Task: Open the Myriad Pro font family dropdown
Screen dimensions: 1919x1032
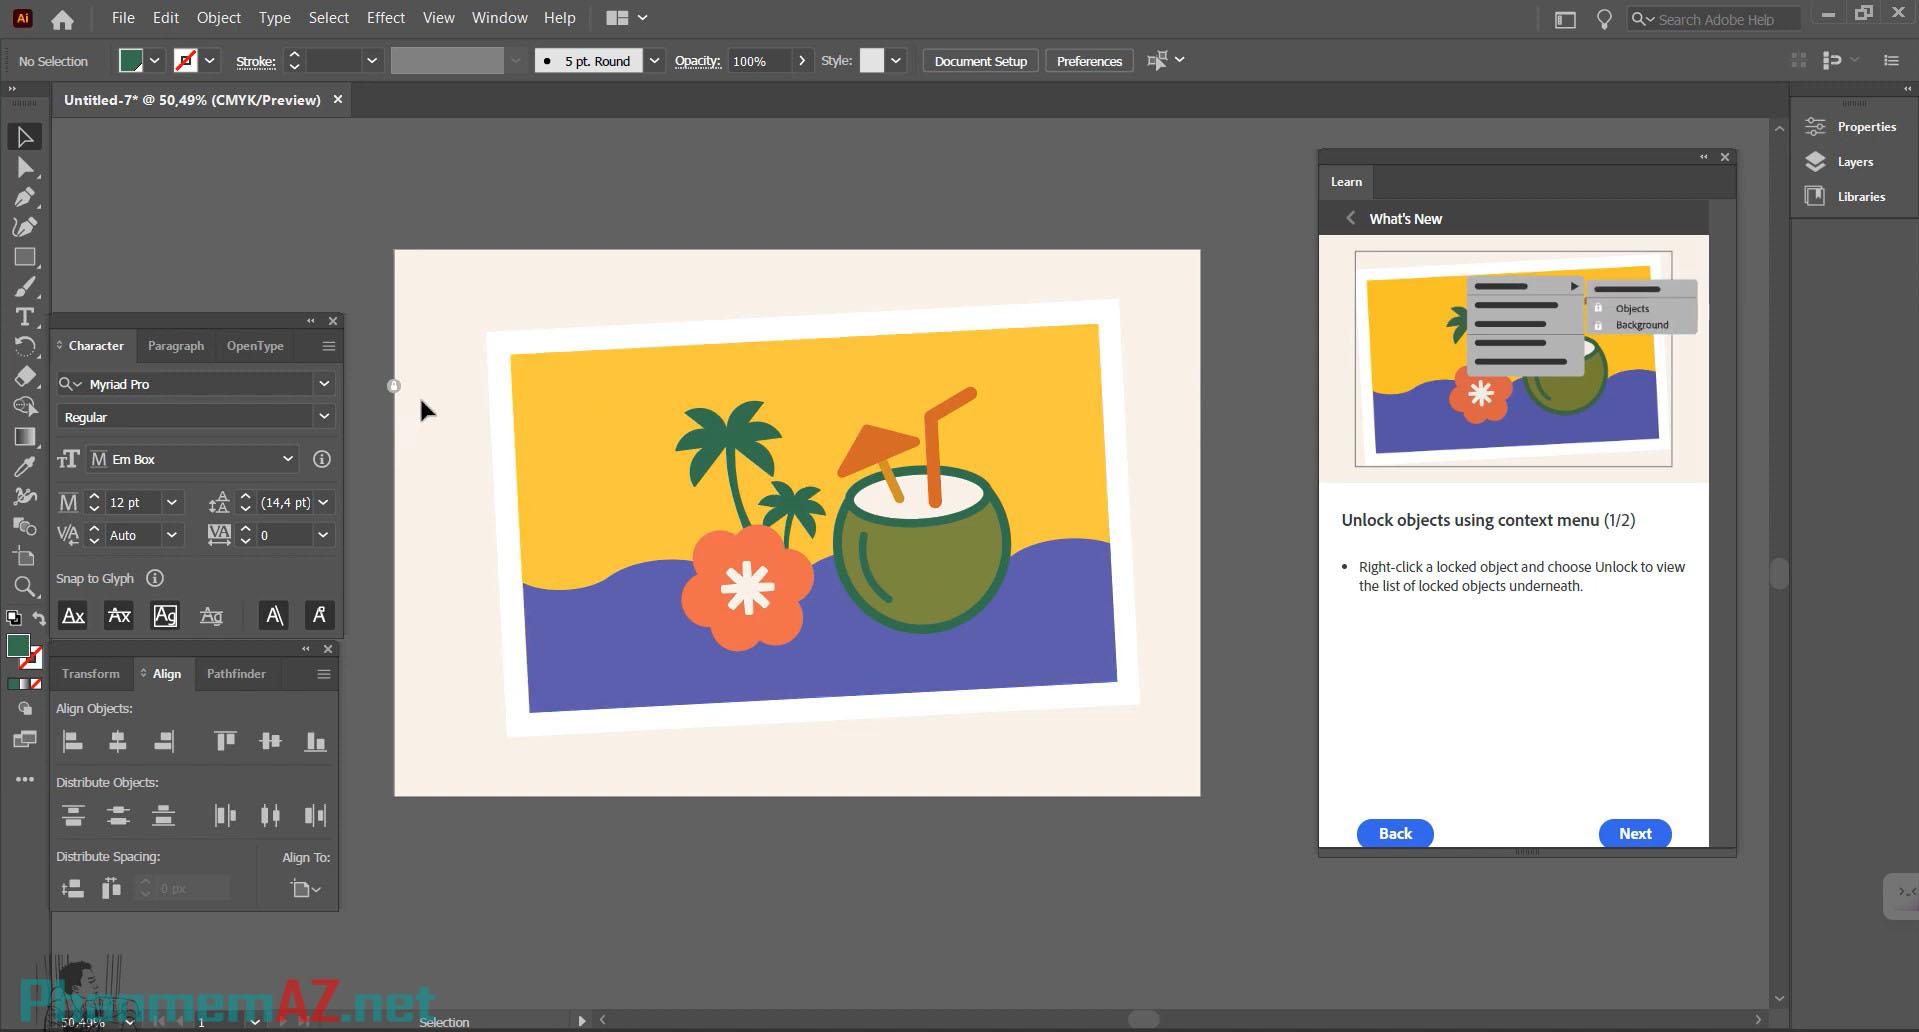Action: pos(324,383)
